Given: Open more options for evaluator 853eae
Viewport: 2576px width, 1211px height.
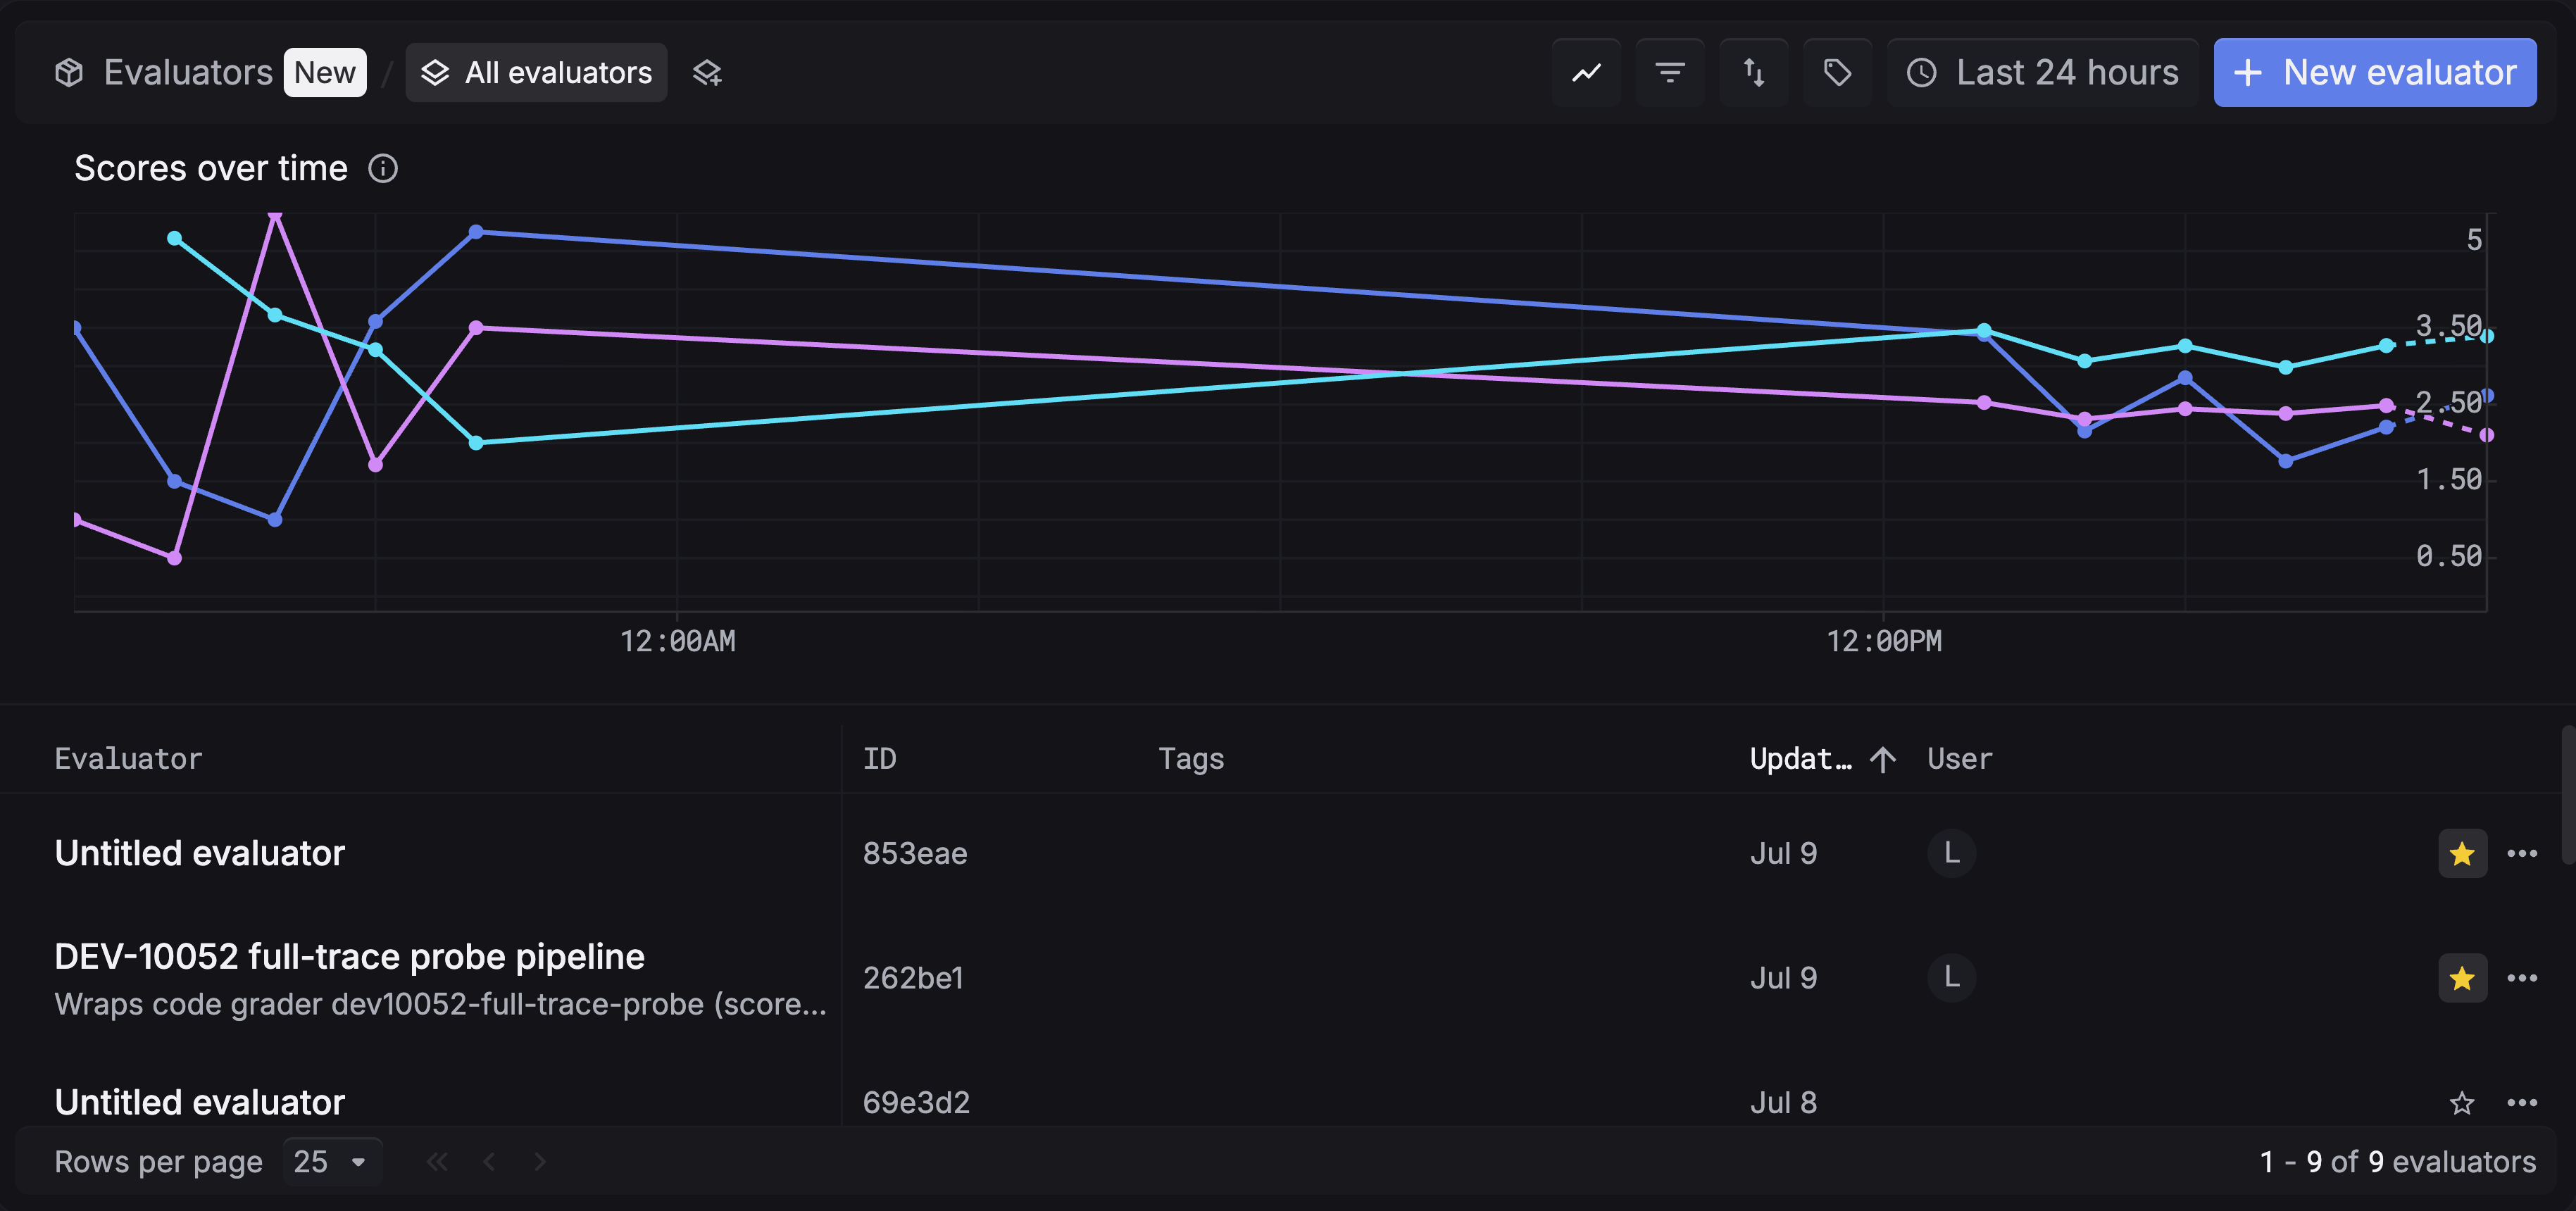Looking at the screenshot, I should pyautogui.click(x=2522, y=853).
